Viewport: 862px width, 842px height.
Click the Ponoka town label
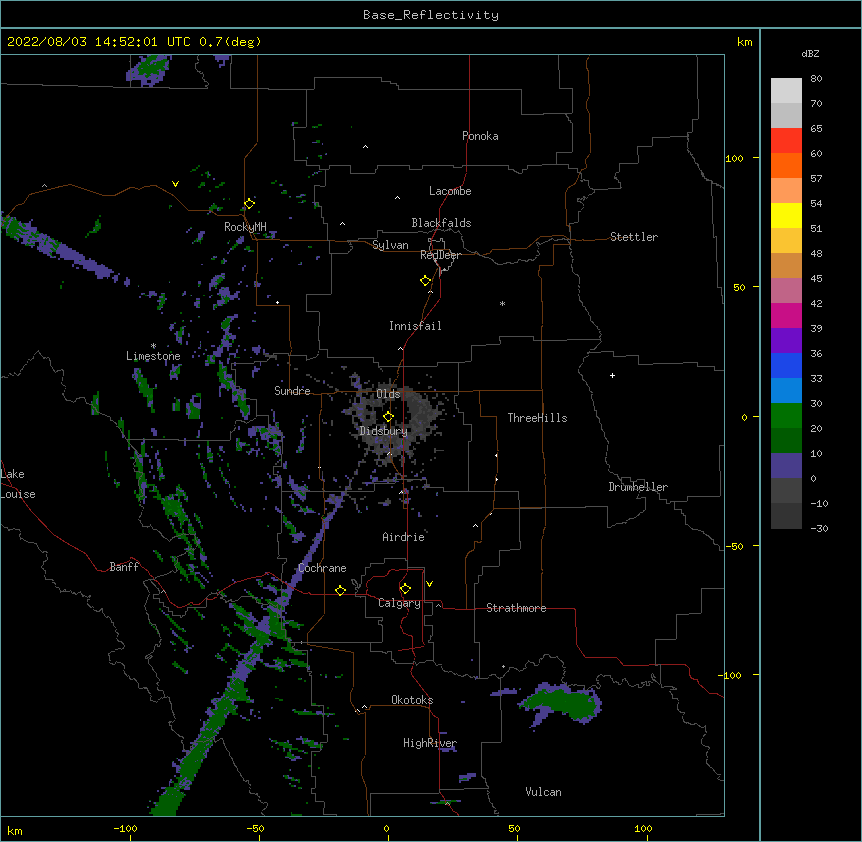click(x=480, y=136)
